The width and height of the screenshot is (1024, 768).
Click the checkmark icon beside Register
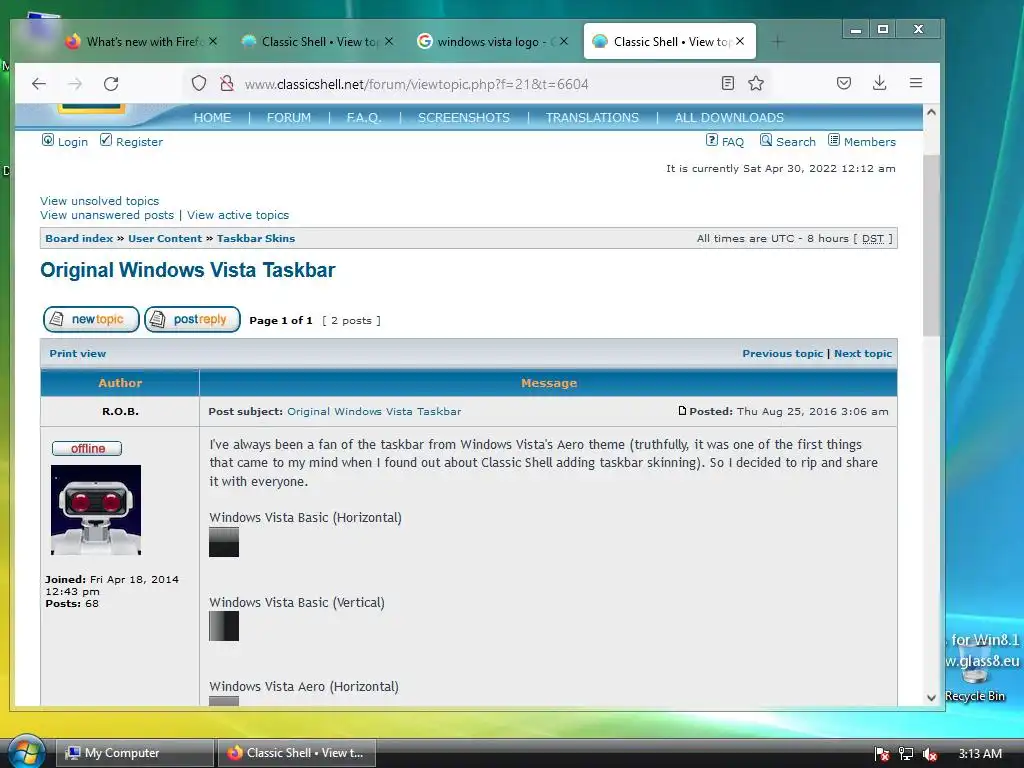(x=106, y=140)
